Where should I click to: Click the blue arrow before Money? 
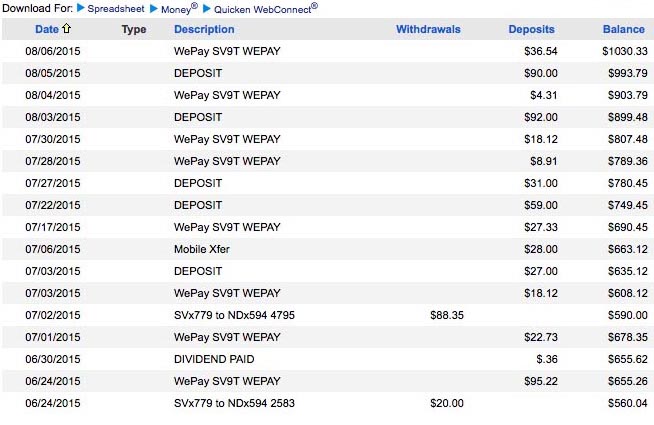tap(153, 8)
